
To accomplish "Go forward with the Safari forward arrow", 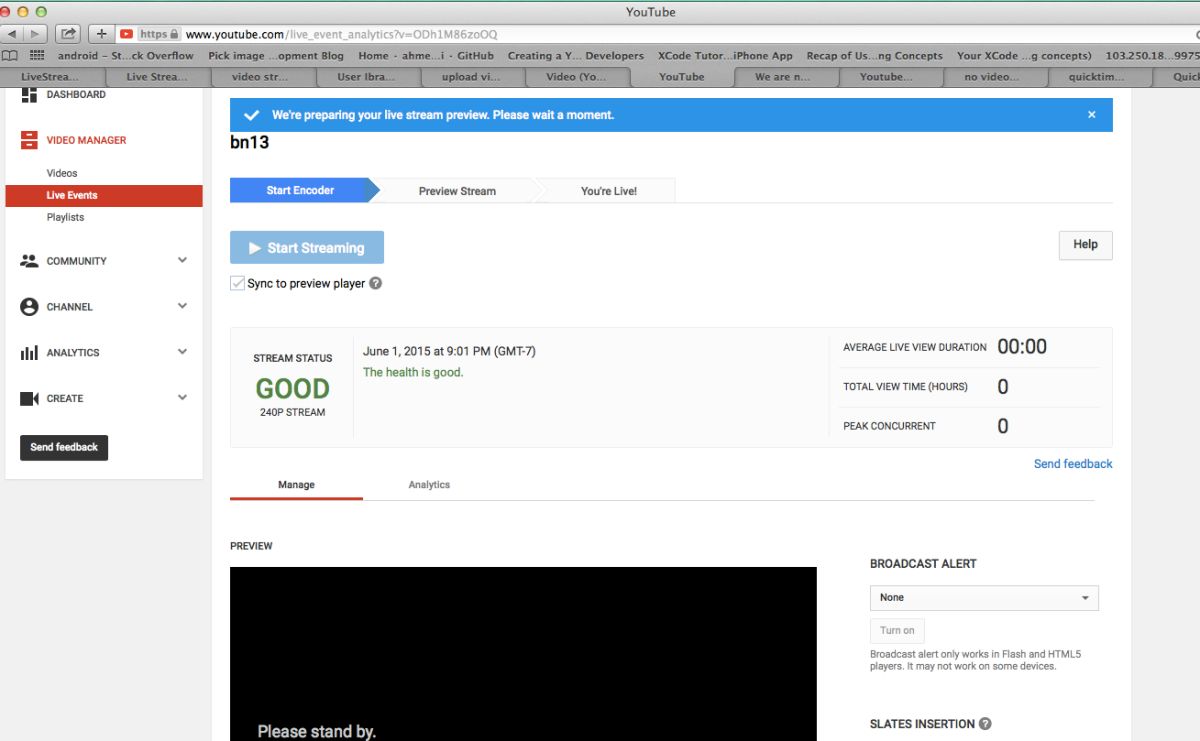I will (36, 34).
